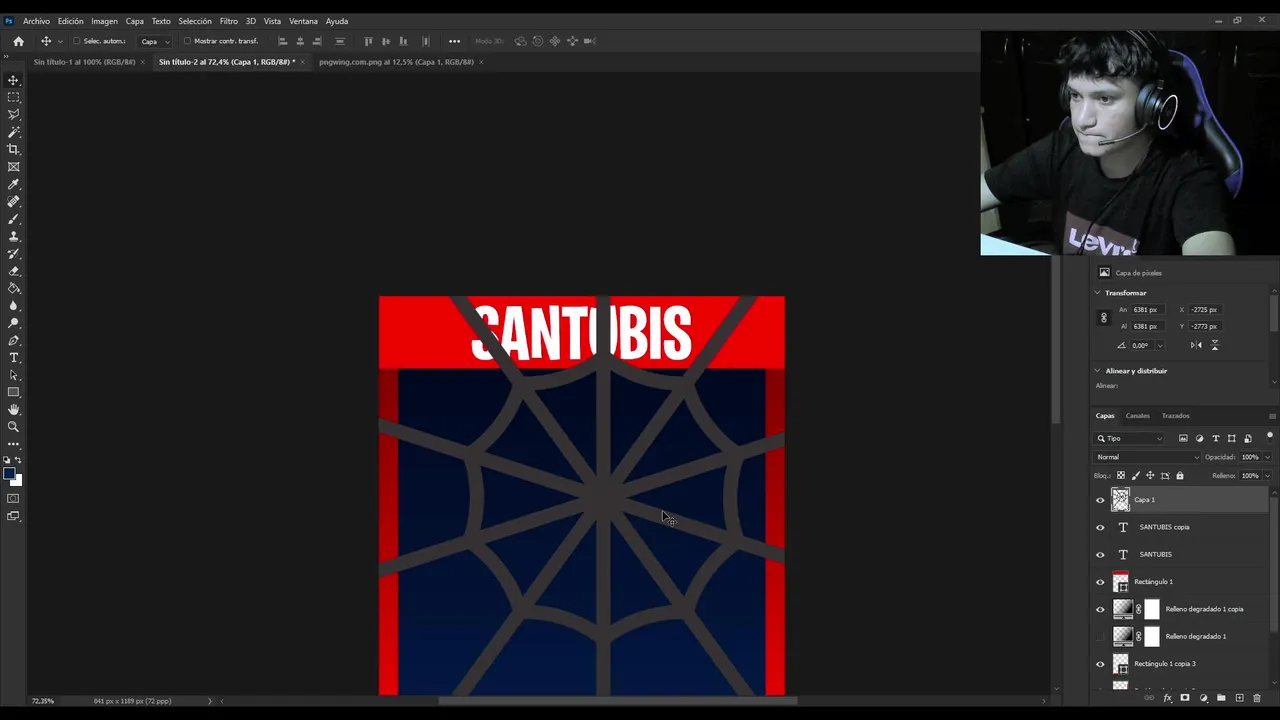Image resolution: width=1280 pixels, height=720 pixels.
Task: Hide the SANTUBIS copia layer
Action: coord(1100,527)
